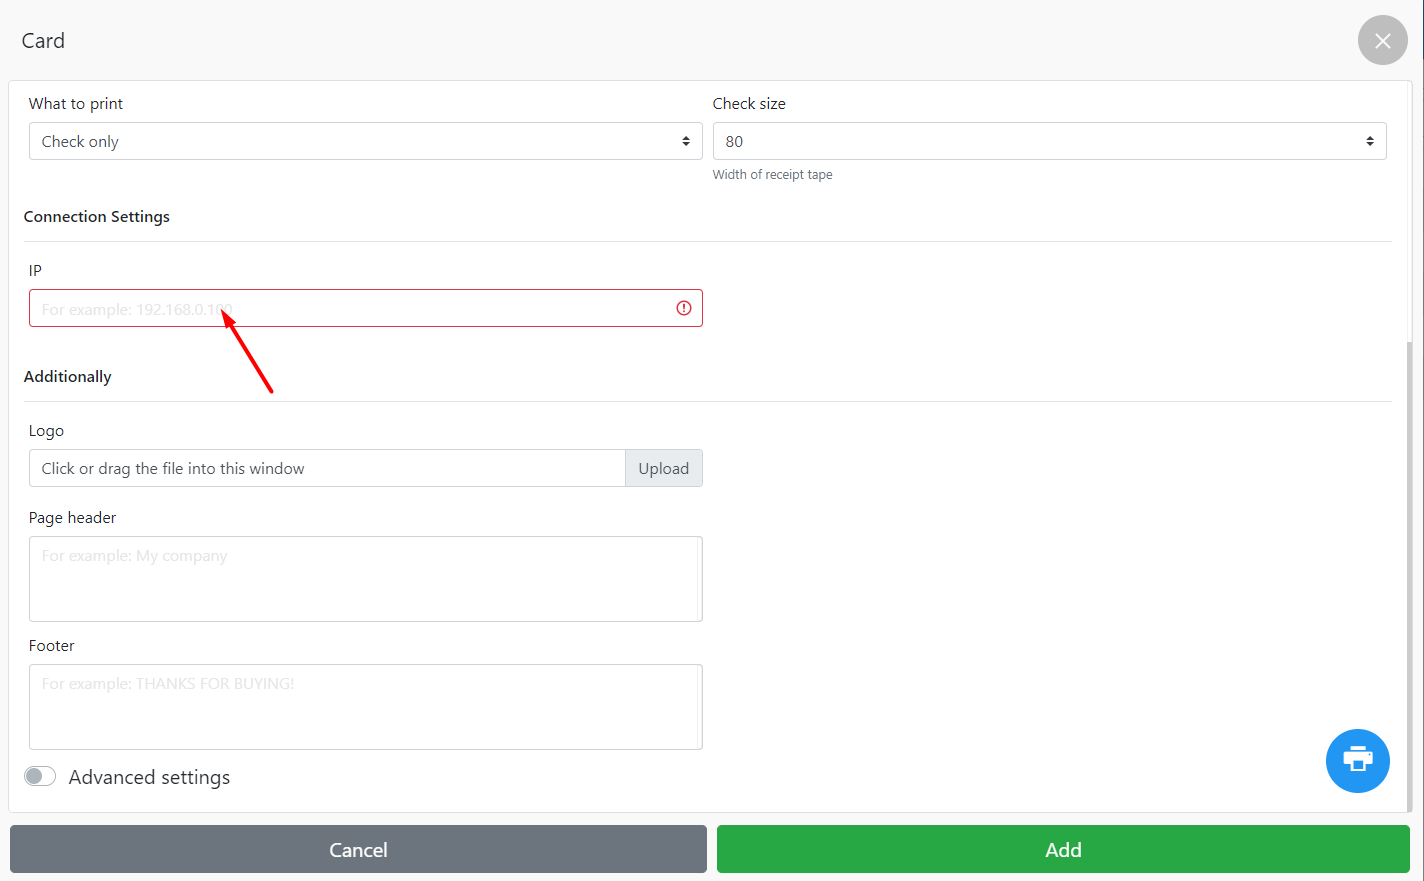Click the vertical scrollbar on the right

click(1410, 570)
